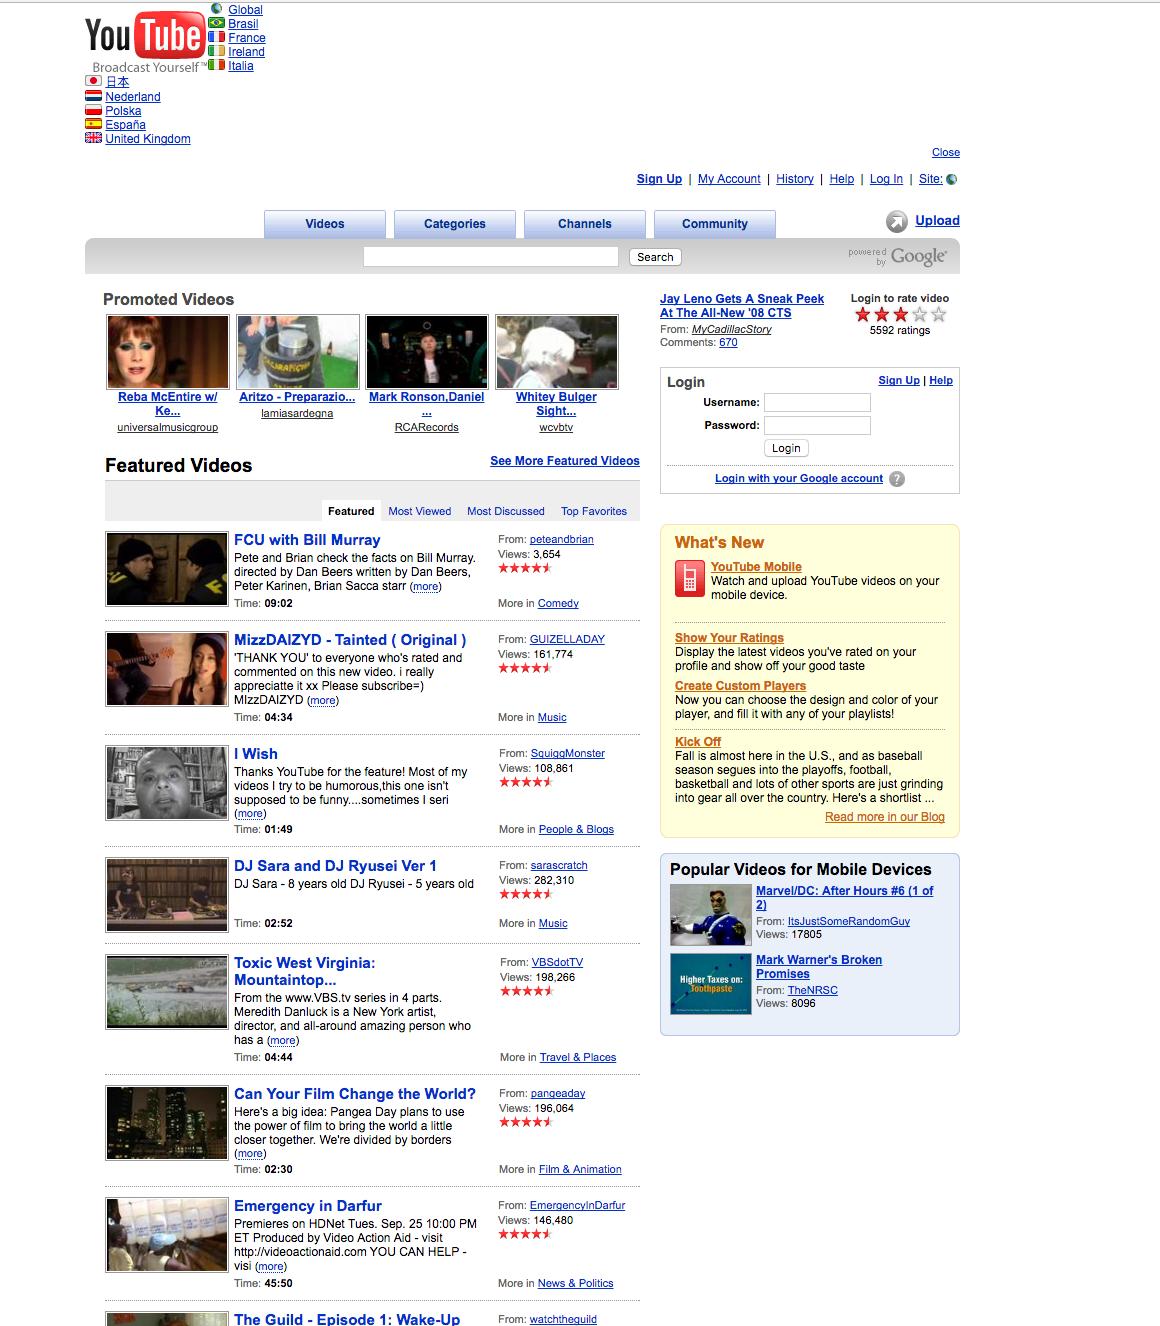Choose the France flag icon
Image resolution: width=1160 pixels, height=1326 pixels.
tap(217, 37)
